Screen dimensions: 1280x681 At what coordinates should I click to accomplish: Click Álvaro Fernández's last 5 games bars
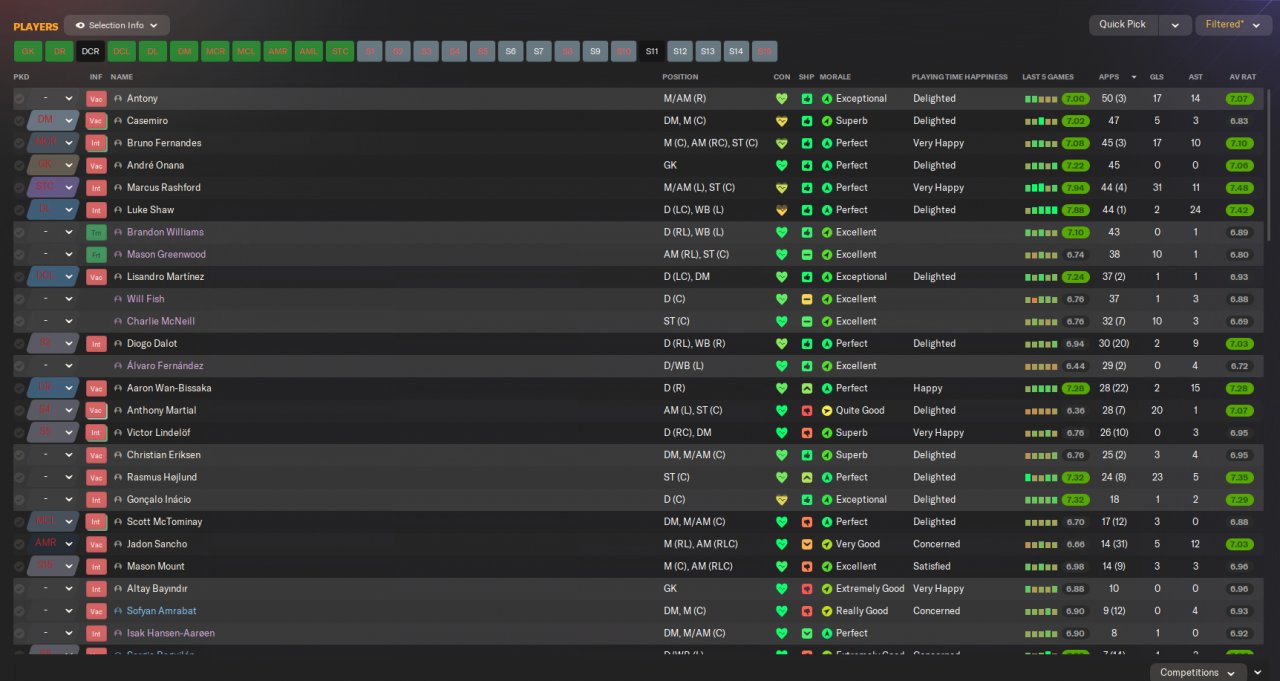tap(1040, 366)
